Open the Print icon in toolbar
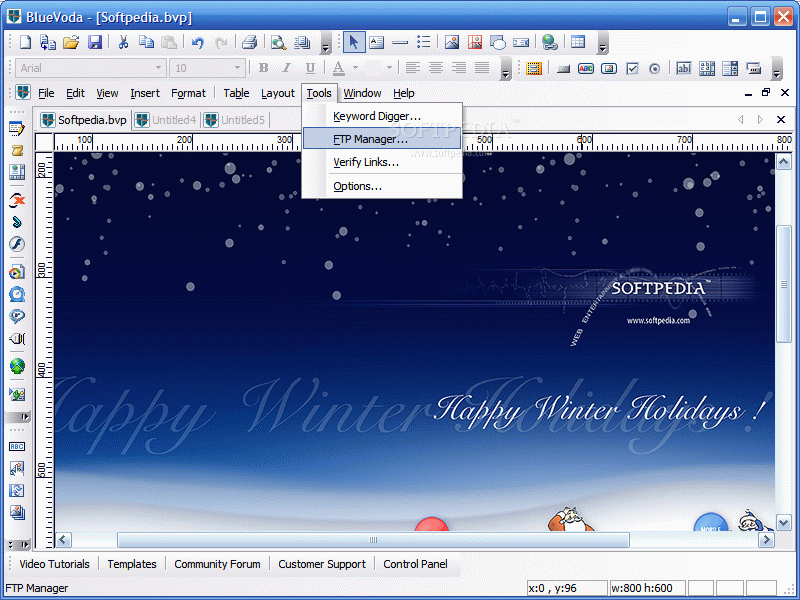This screenshot has height=600, width=800. click(x=249, y=42)
